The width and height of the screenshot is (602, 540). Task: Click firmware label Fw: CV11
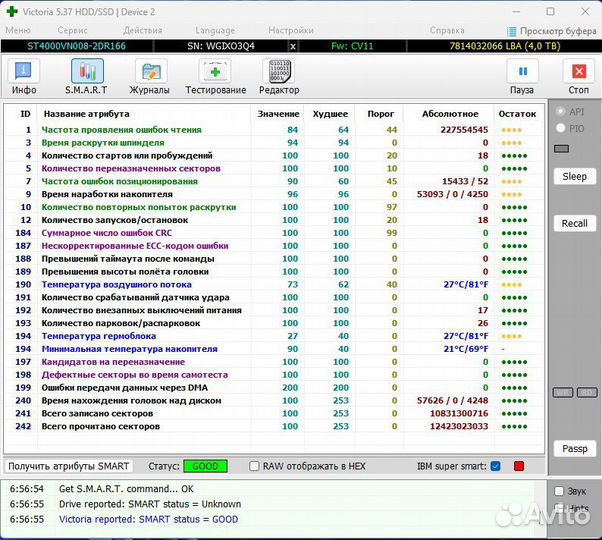click(352, 46)
